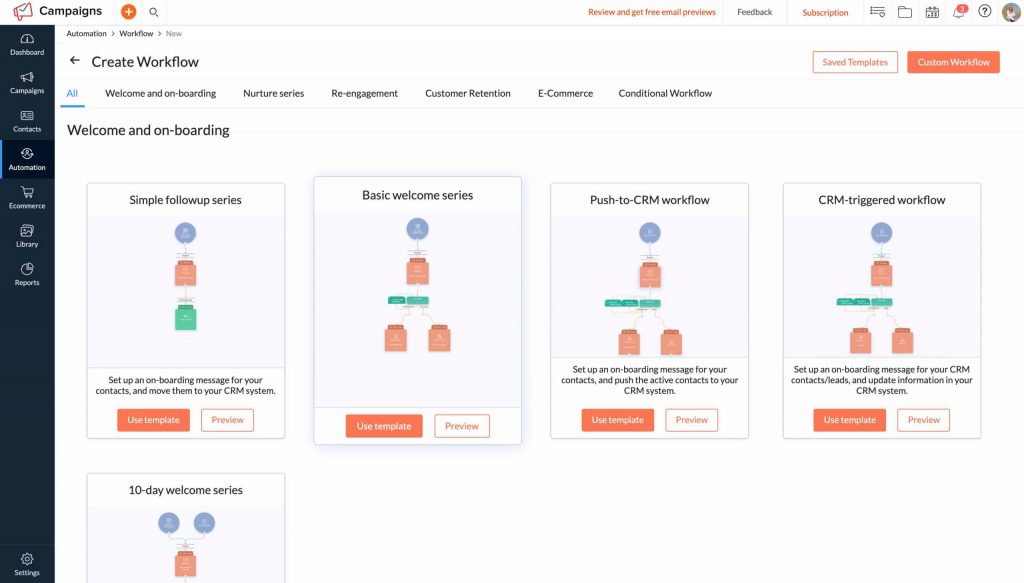Open the list view icon in the top bar
This screenshot has height=583, width=1024.
(878, 12)
